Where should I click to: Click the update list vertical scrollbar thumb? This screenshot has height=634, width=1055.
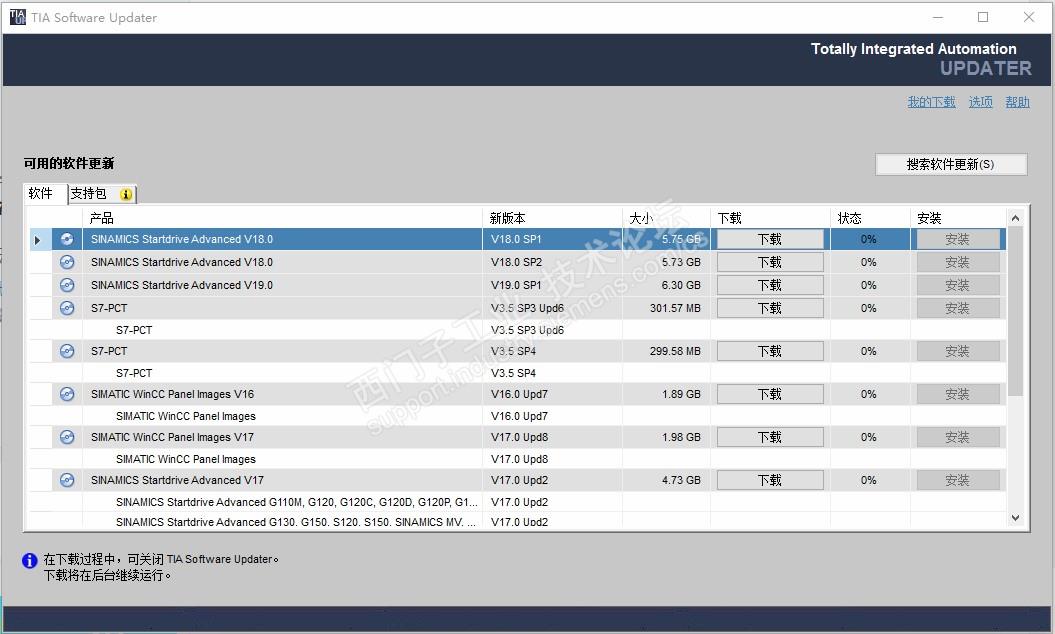coord(1015,311)
